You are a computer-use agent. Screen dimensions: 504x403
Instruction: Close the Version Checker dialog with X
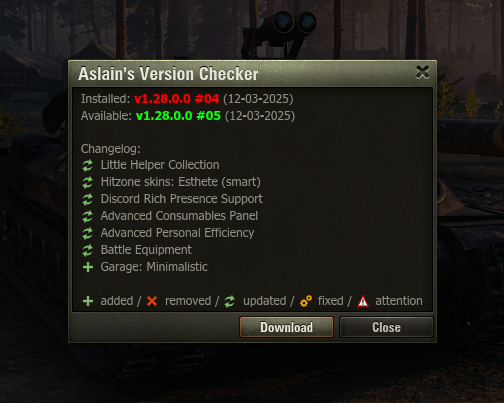click(422, 72)
